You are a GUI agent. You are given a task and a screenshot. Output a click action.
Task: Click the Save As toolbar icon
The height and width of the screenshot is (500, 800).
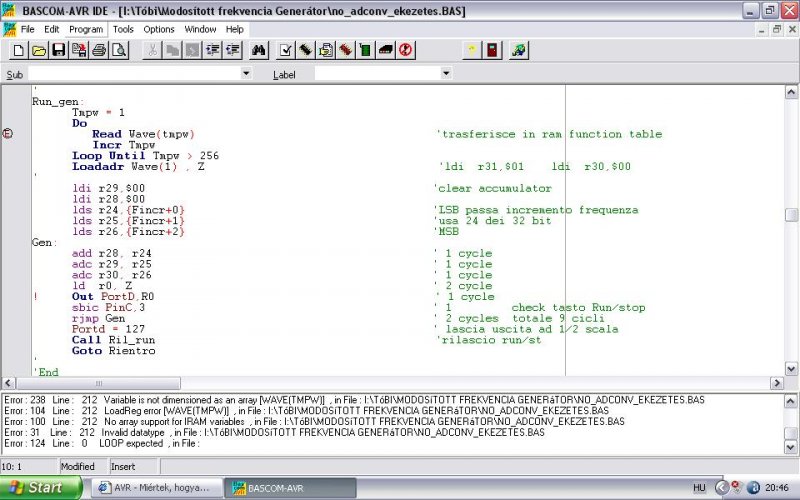(79, 50)
